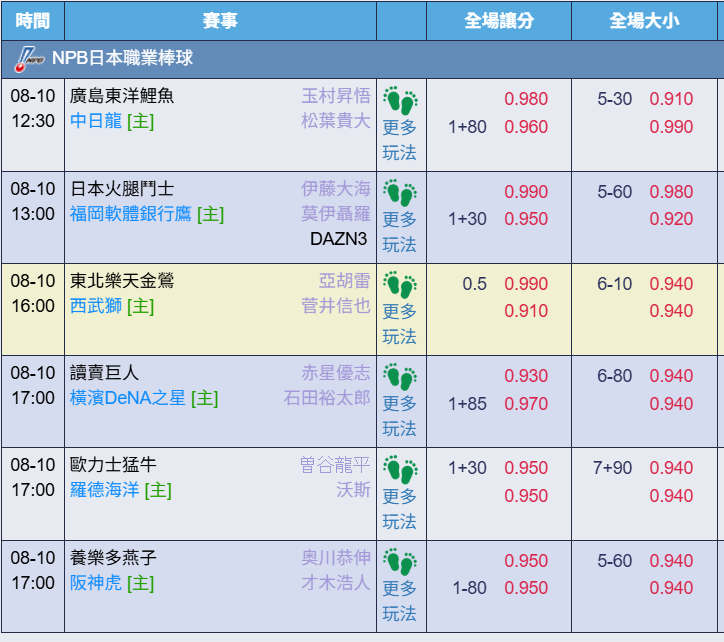Screen dimensions: 724x642
Task: Open 更多玩法 for 阪神虎 game
Action: tap(400, 601)
